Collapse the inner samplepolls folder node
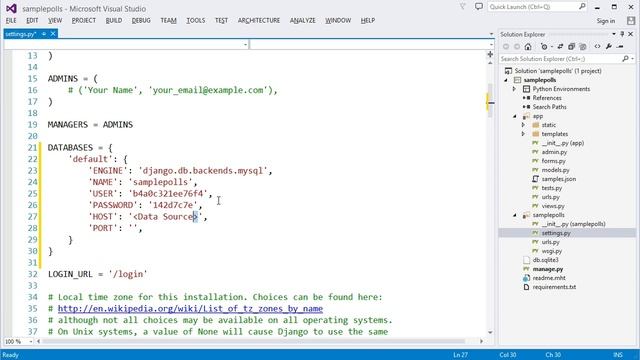Screen dimensions: 640x360 tap(515, 215)
